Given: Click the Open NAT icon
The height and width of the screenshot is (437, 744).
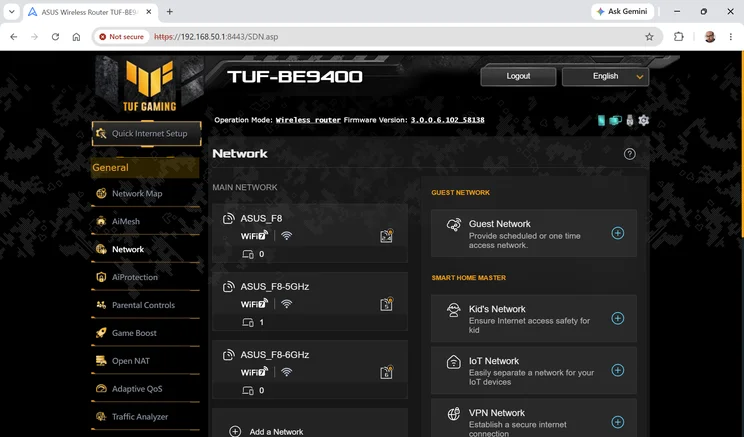Looking at the screenshot, I should [x=101, y=361].
